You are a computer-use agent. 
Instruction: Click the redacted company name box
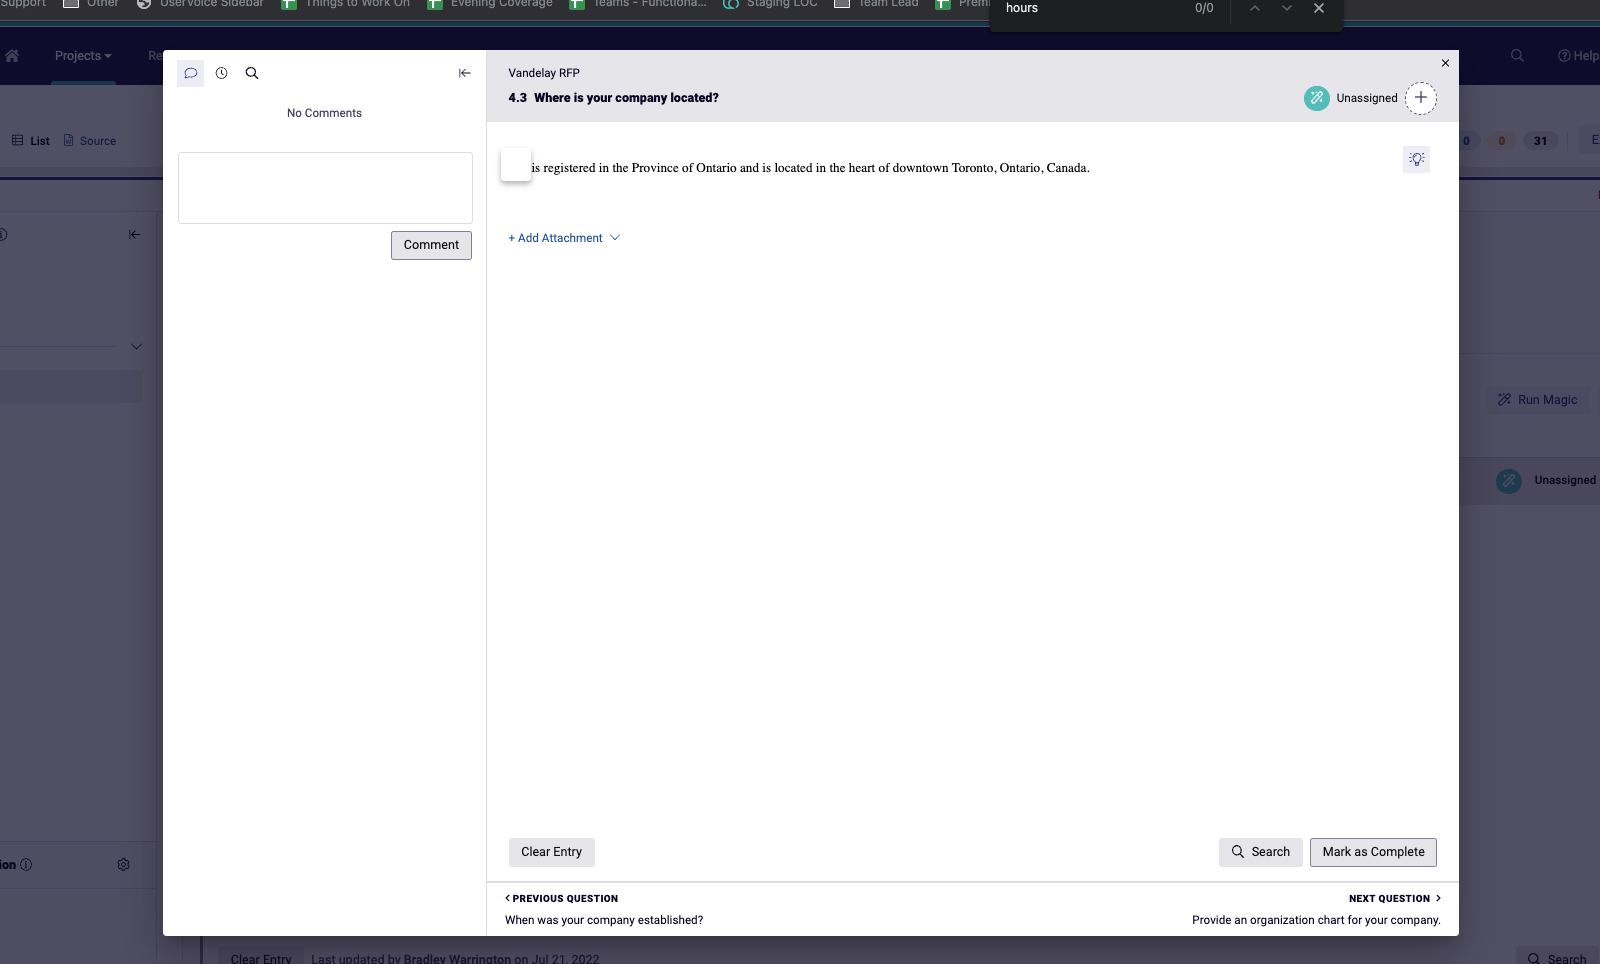point(516,164)
